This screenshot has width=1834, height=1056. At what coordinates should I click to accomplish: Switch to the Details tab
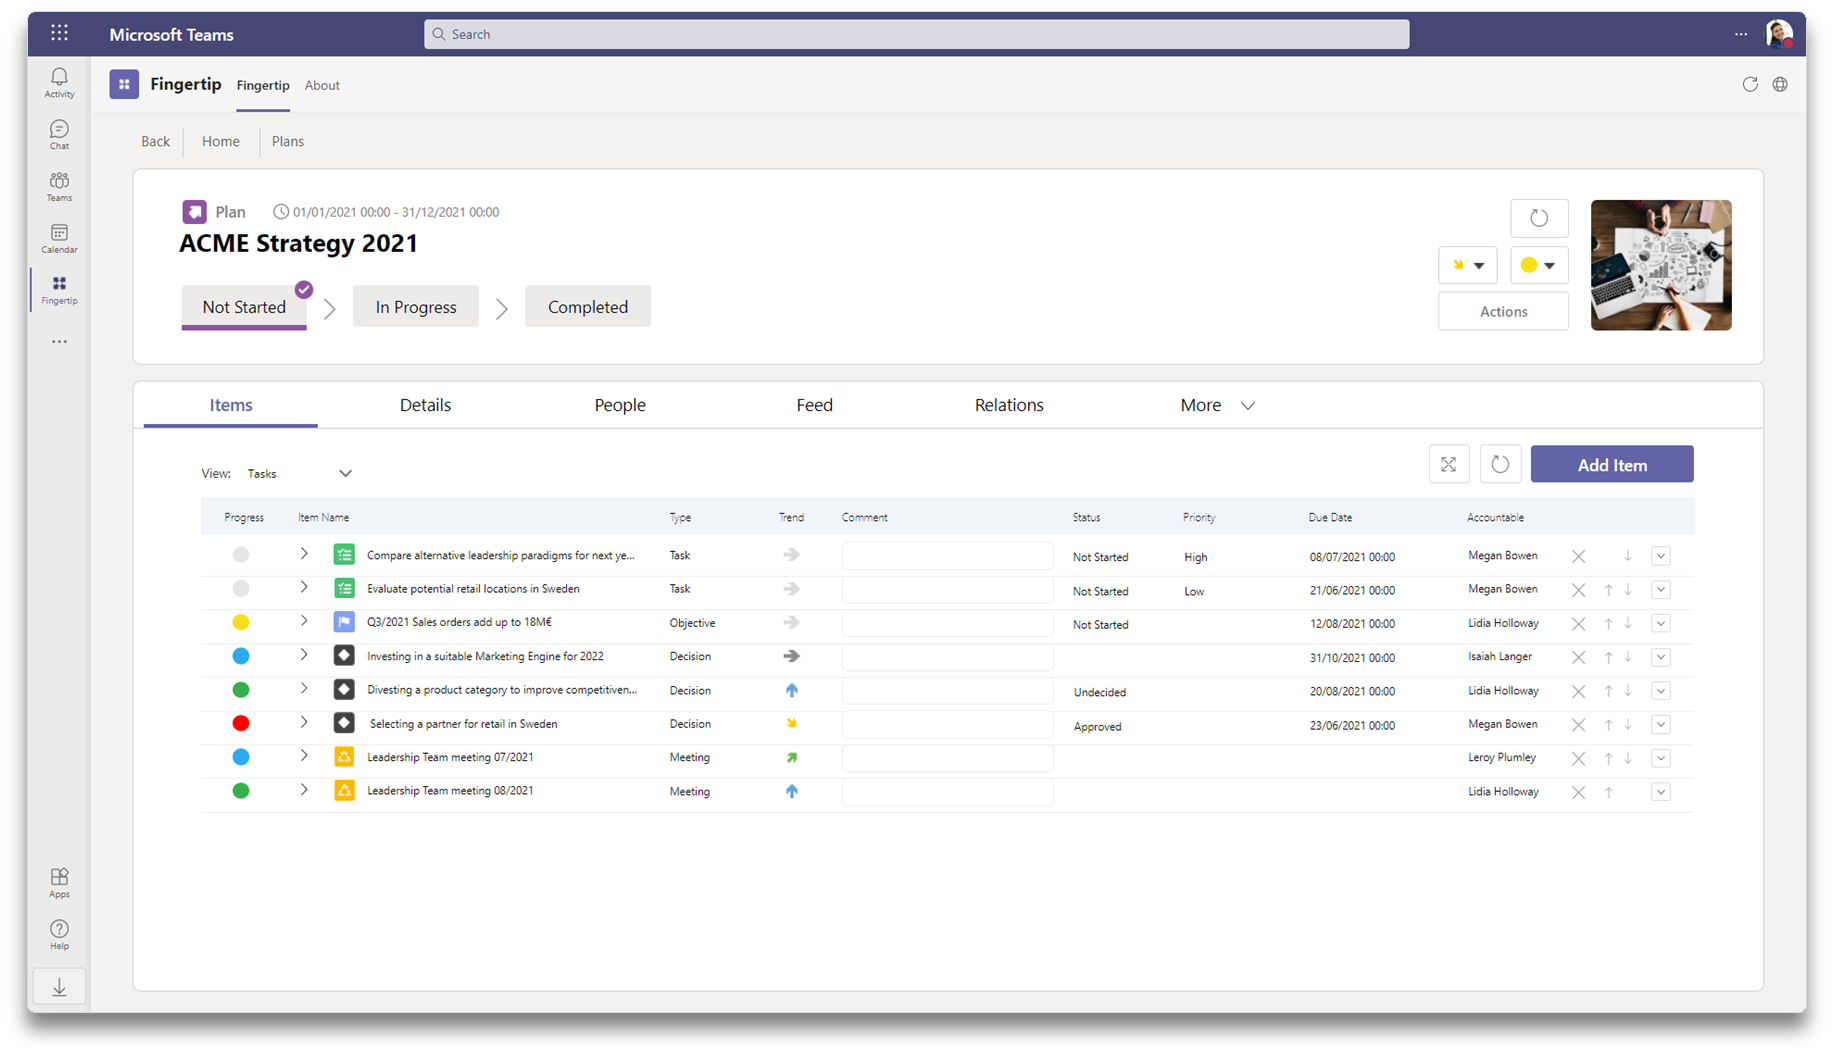pyautogui.click(x=425, y=405)
